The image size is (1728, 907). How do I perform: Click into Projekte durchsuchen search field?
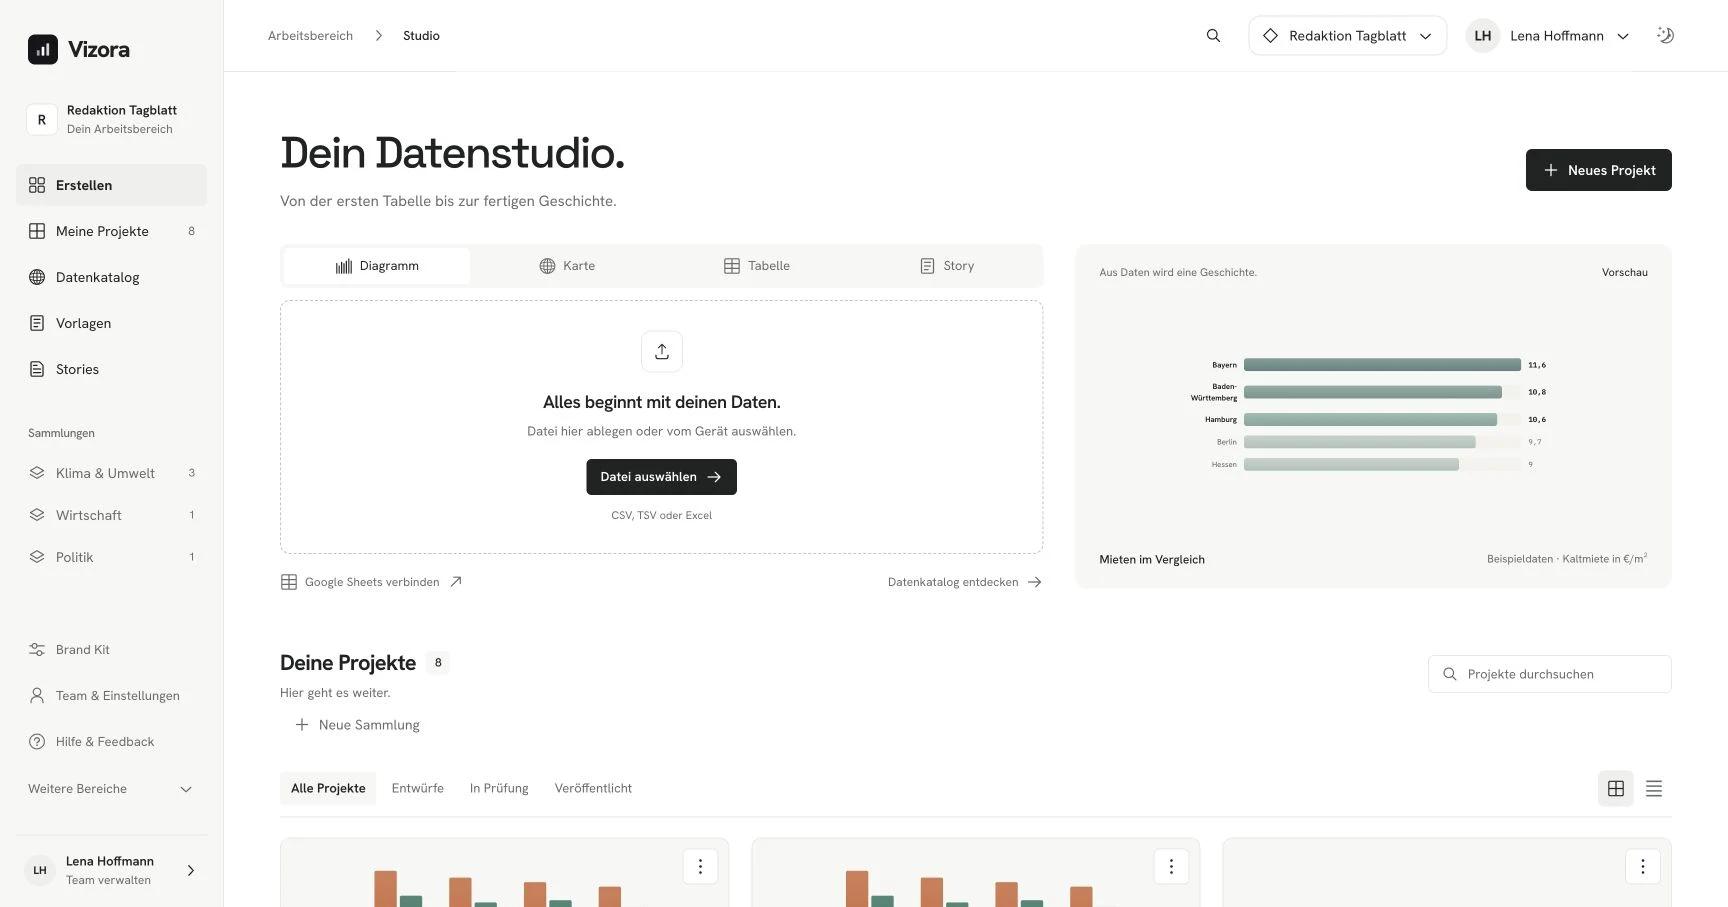click(1549, 674)
